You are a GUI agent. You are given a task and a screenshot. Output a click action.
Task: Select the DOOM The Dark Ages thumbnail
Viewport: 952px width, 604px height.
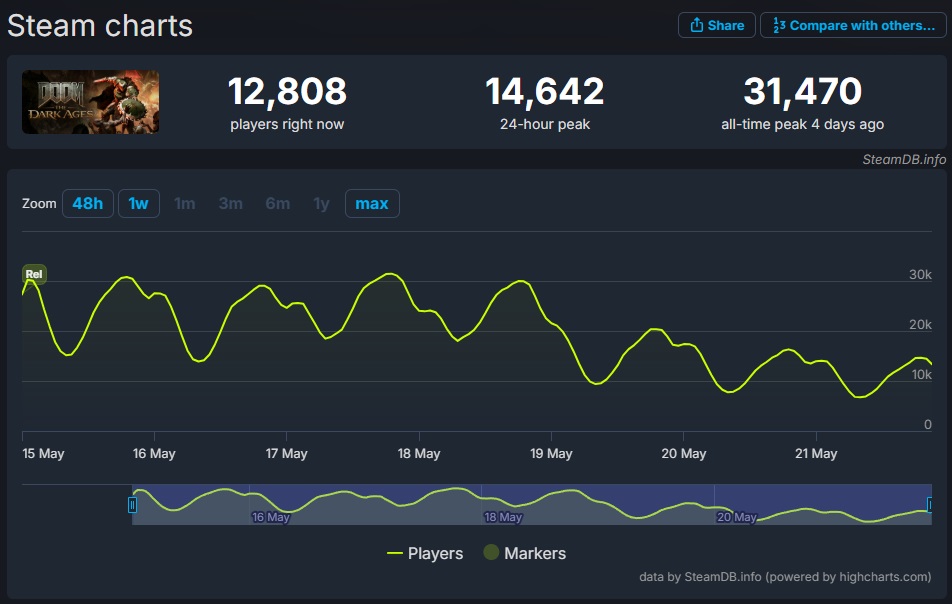90,102
